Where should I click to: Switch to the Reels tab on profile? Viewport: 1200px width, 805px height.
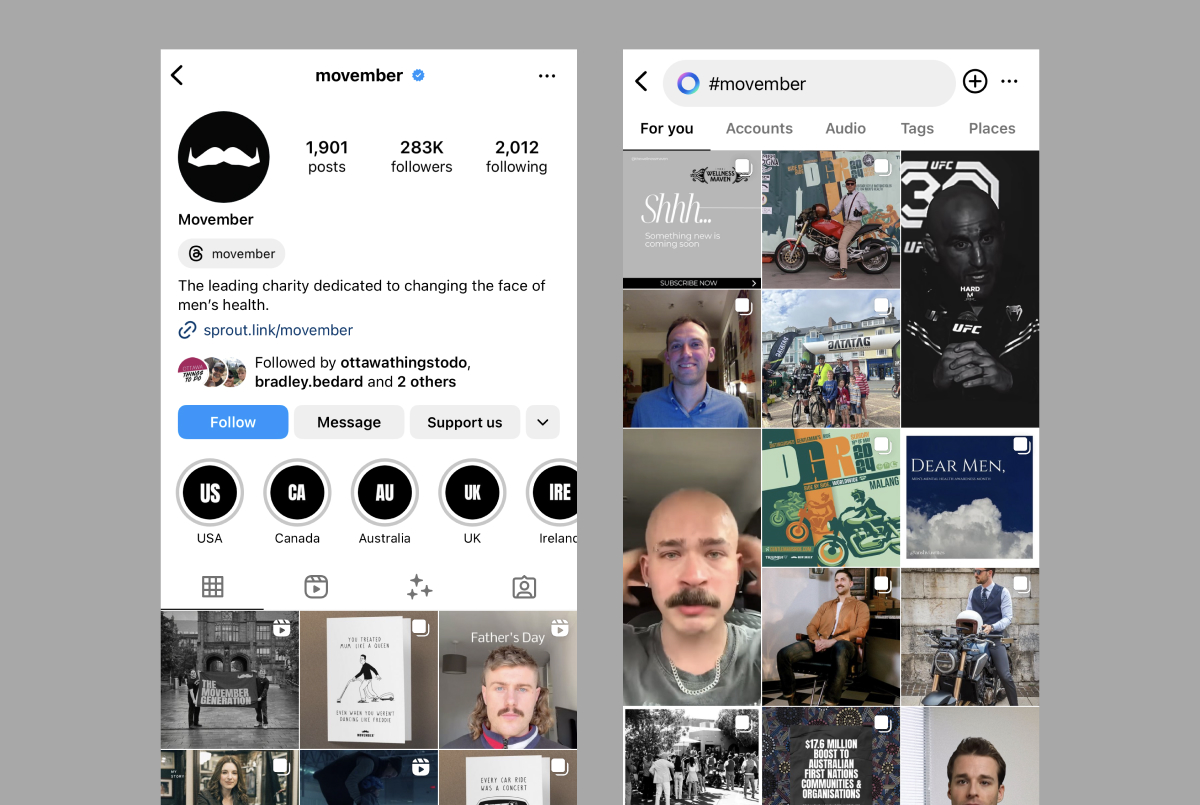tap(316, 587)
